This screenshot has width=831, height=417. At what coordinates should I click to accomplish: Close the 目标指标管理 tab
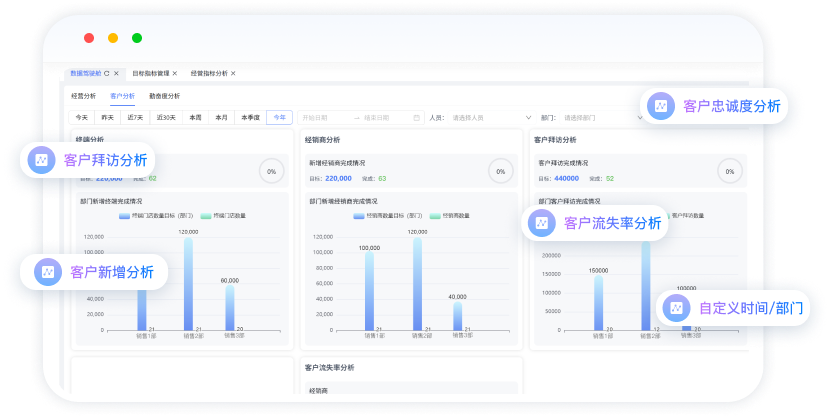pos(175,73)
